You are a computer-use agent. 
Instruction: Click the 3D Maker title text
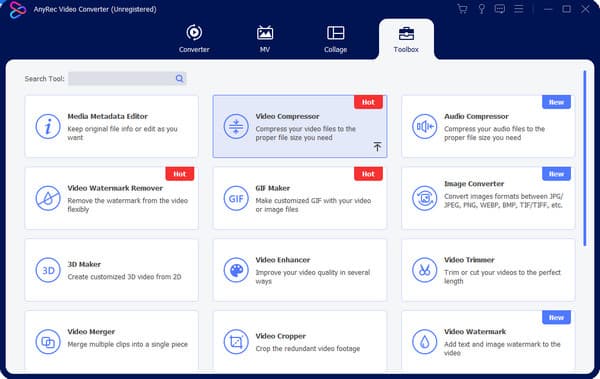[84, 264]
